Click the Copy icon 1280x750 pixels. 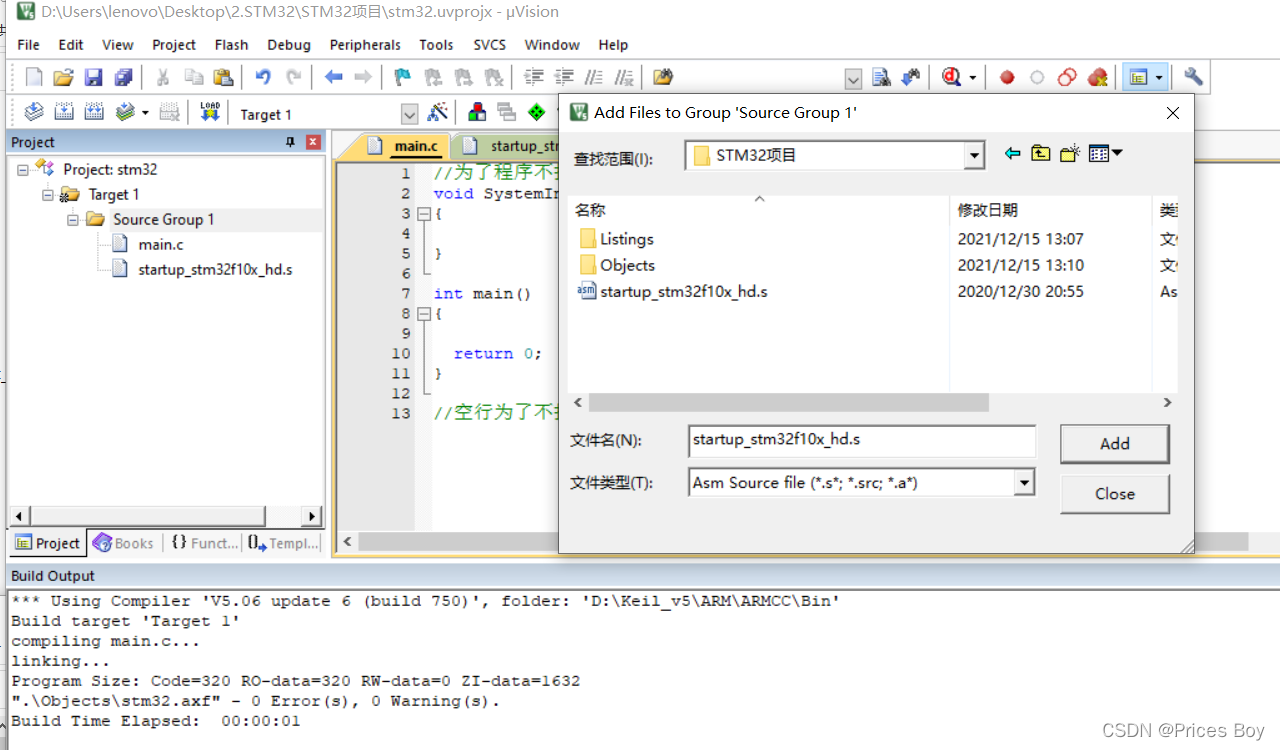[x=193, y=77]
